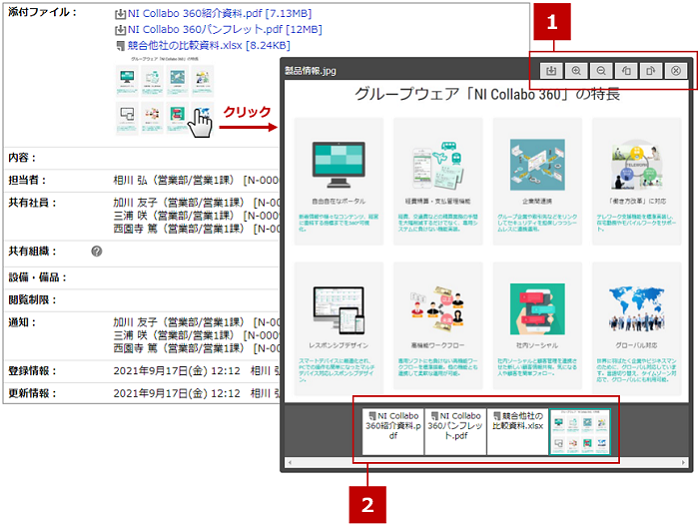Select NI Collabo 360パンフレット.pdf in viewer strip

455,432
